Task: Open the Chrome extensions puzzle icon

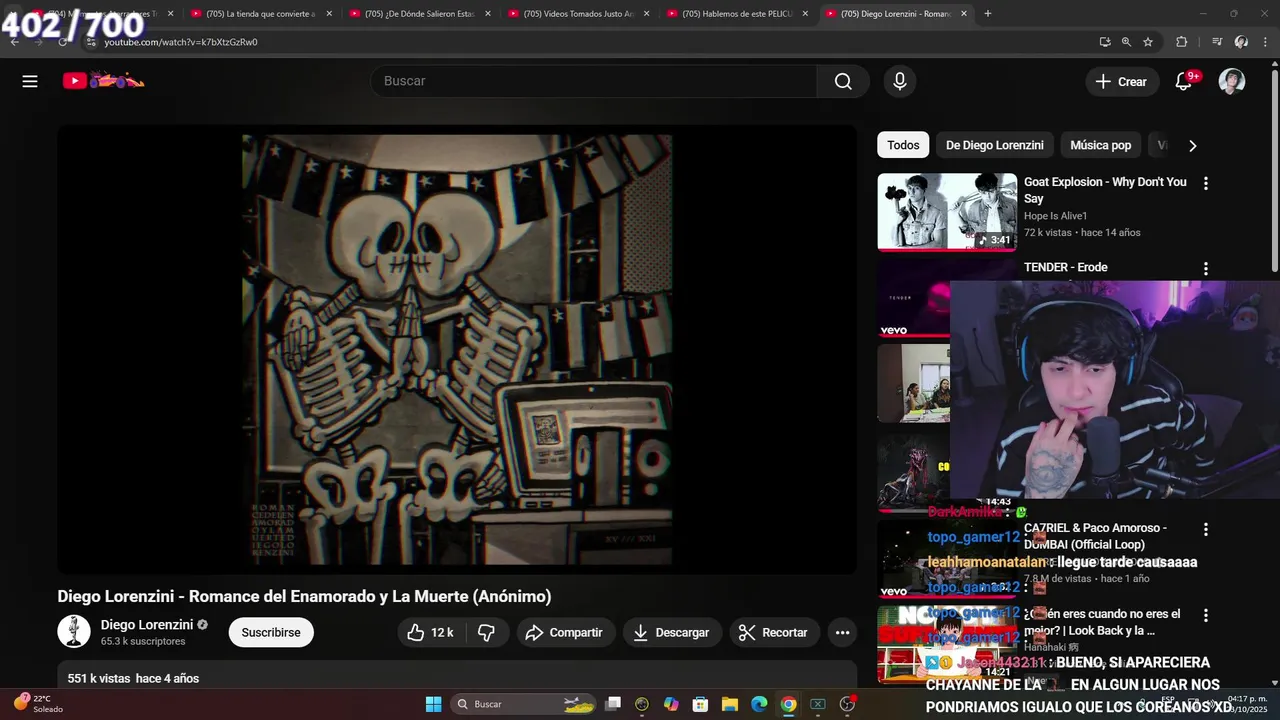Action: [x=1182, y=42]
